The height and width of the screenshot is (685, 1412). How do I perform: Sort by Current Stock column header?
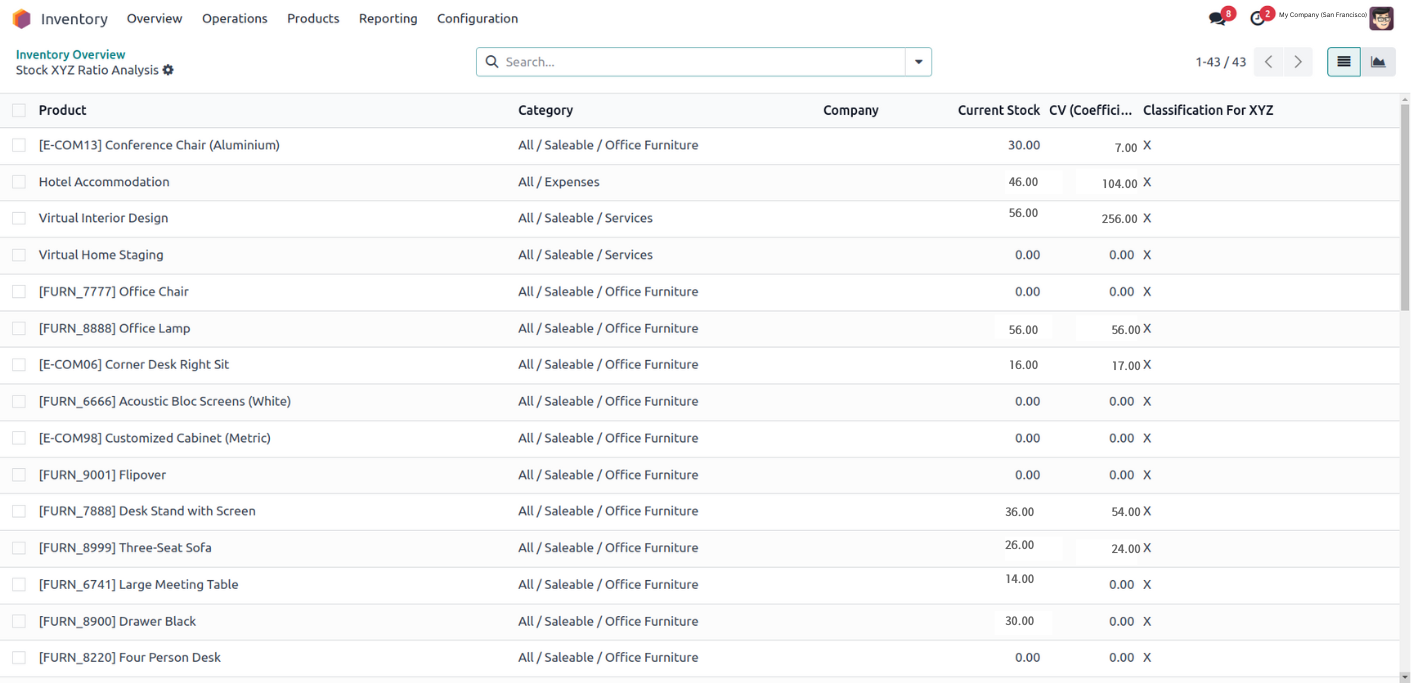coord(998,111)
